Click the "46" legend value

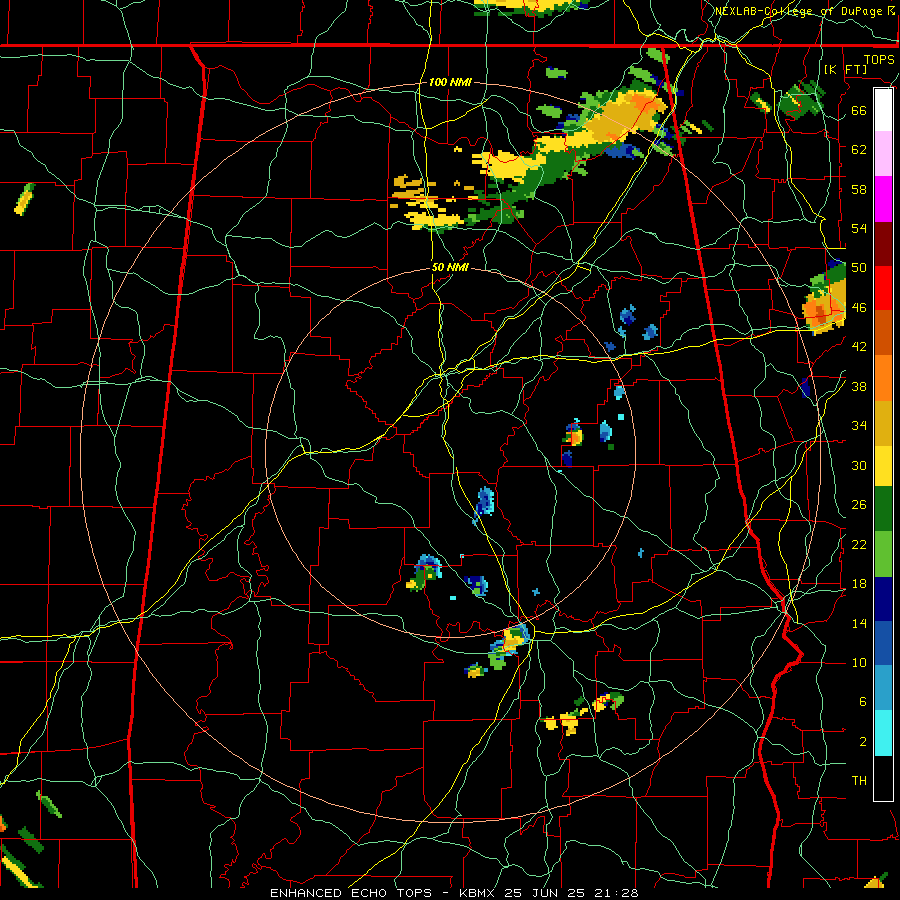(859, 307)
